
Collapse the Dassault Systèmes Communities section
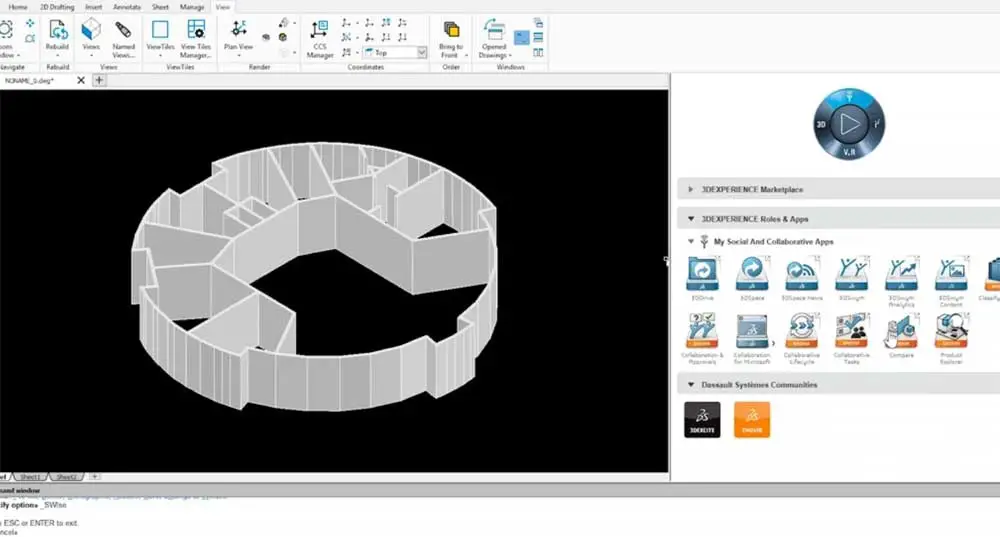691,385
